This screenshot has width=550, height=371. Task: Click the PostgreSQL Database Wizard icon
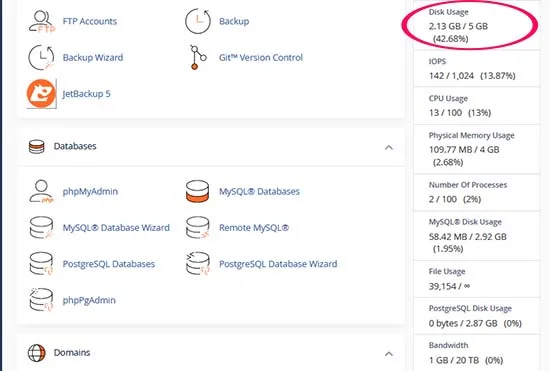(x=198, y=264)
